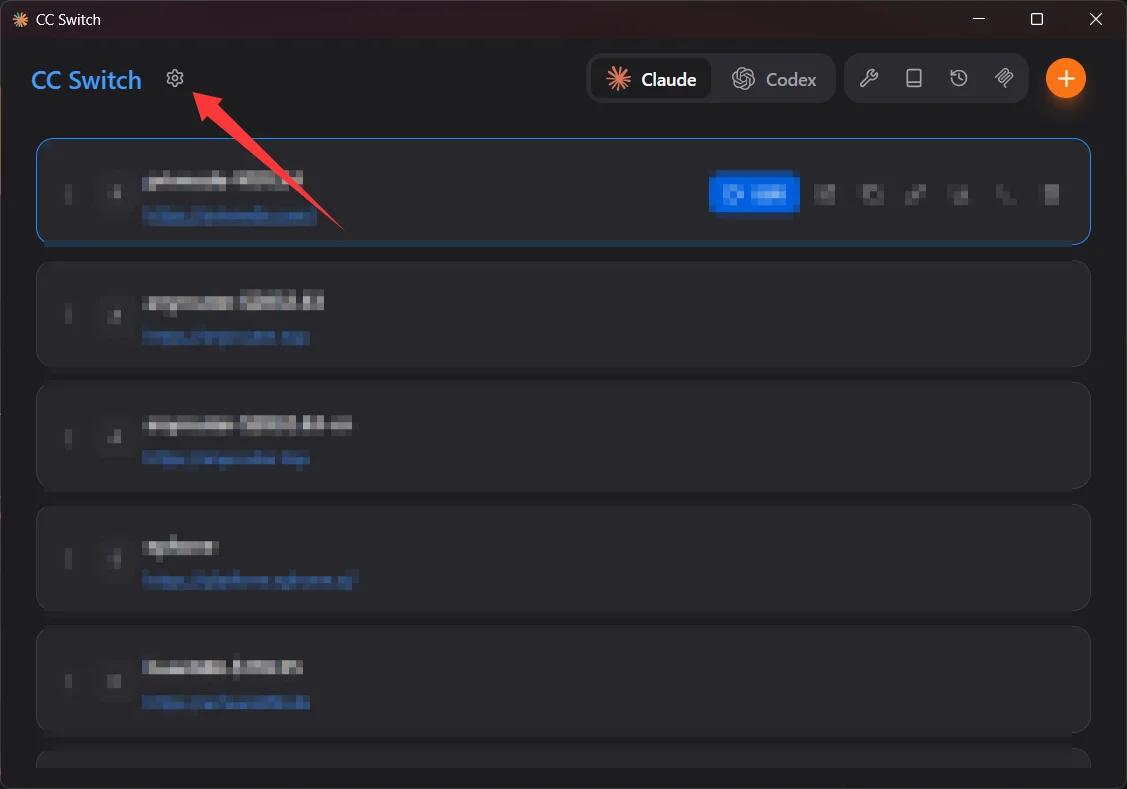The width and height of the screenshot is (1127, 789).
Task: Minimize the CC Switch window
Action: coord(979,19)
